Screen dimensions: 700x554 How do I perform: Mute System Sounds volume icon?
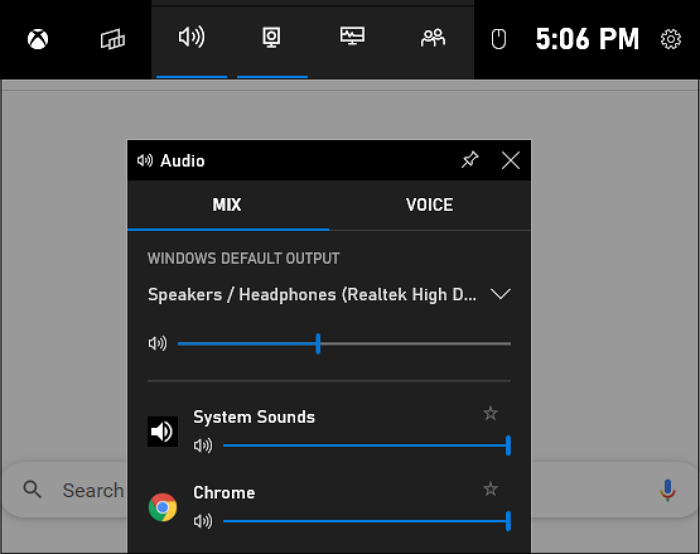point(203,445)
